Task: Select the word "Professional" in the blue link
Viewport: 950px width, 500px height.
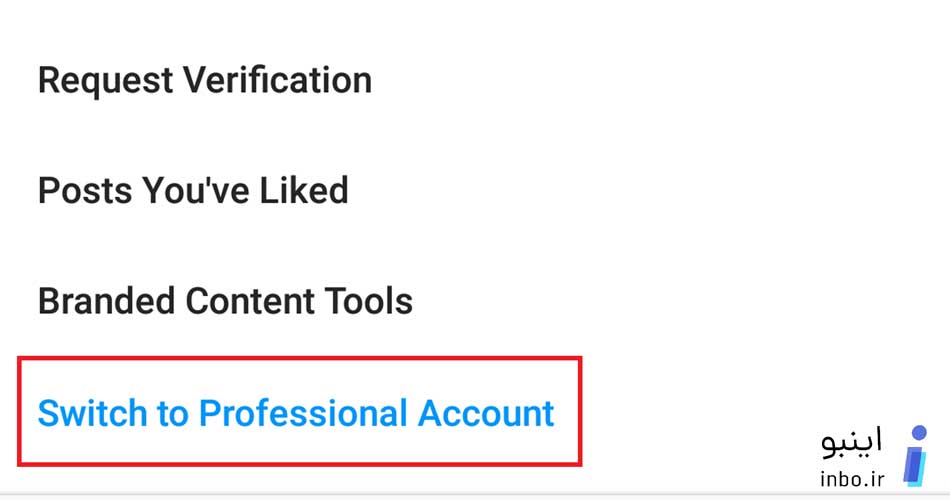Action: (x=303, y=413)
